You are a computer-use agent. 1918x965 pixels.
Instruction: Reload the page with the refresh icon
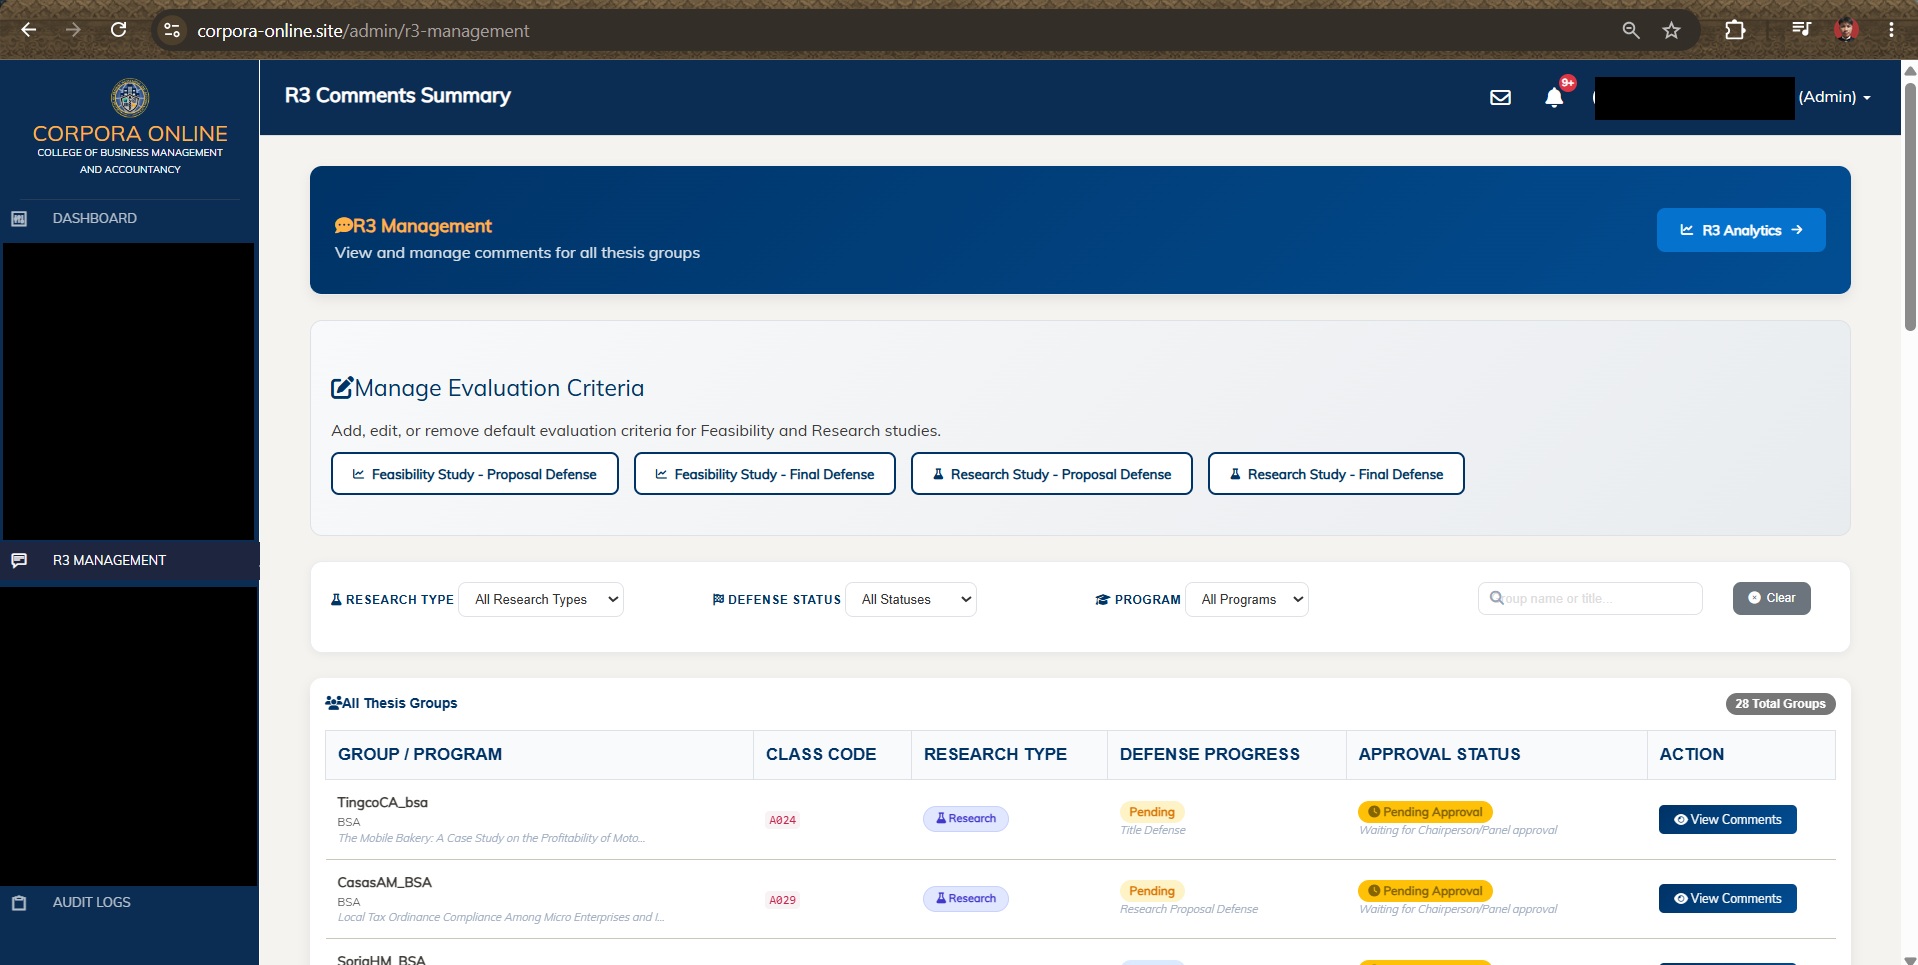[x=118, y=30]
